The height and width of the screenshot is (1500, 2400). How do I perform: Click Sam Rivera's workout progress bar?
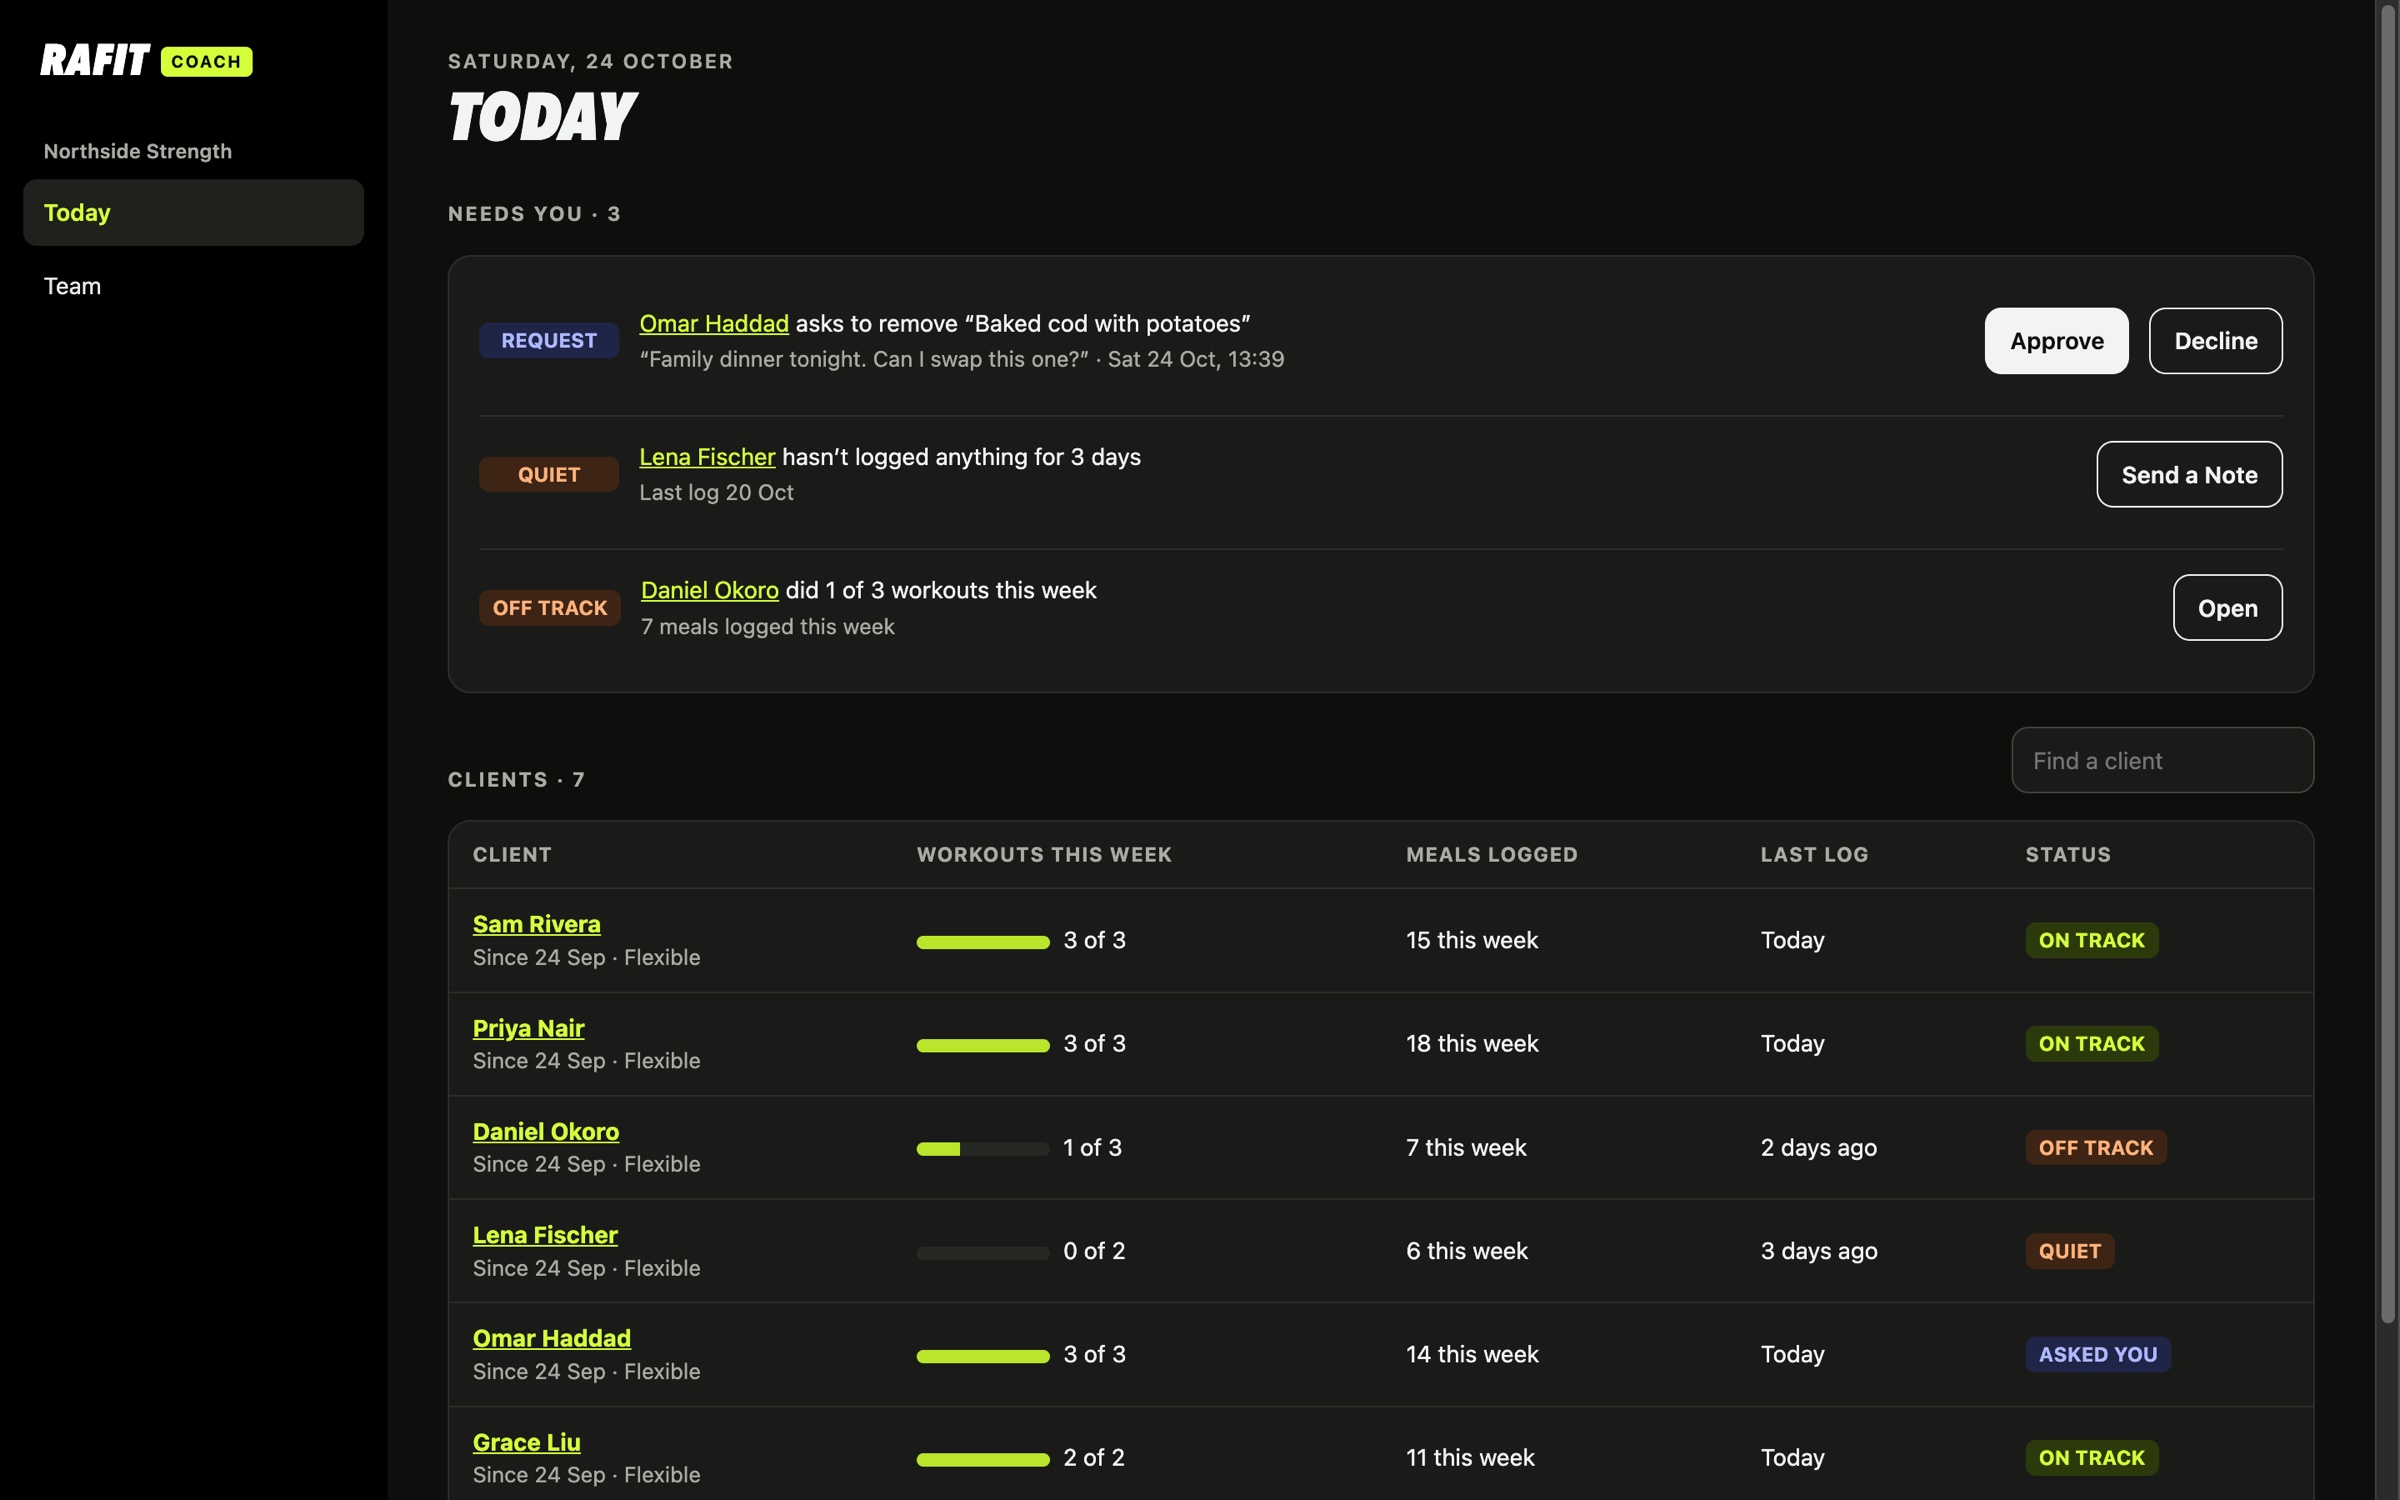982,941
